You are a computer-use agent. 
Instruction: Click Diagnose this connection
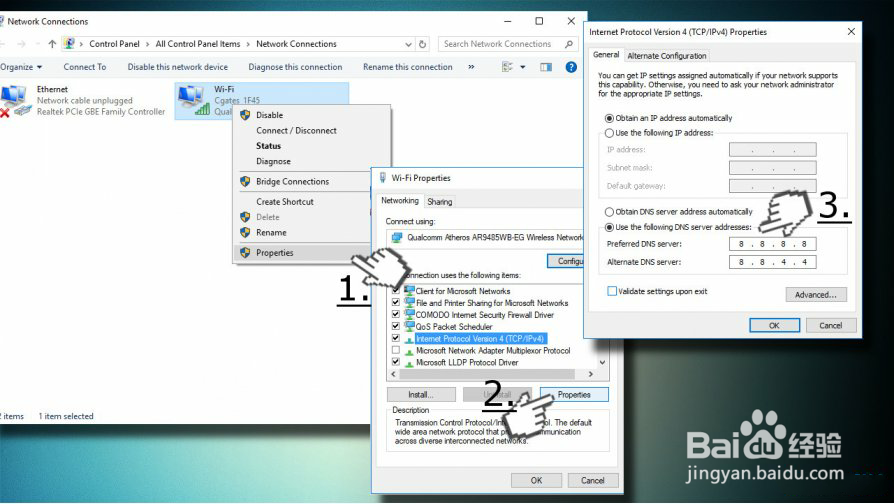295,67
